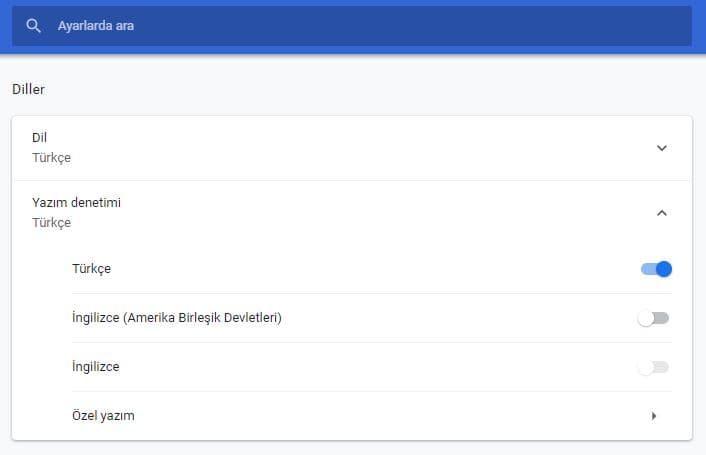Click the knob of the Türkçe switch
Screen dimensions: 706x455
click(664, 269)
